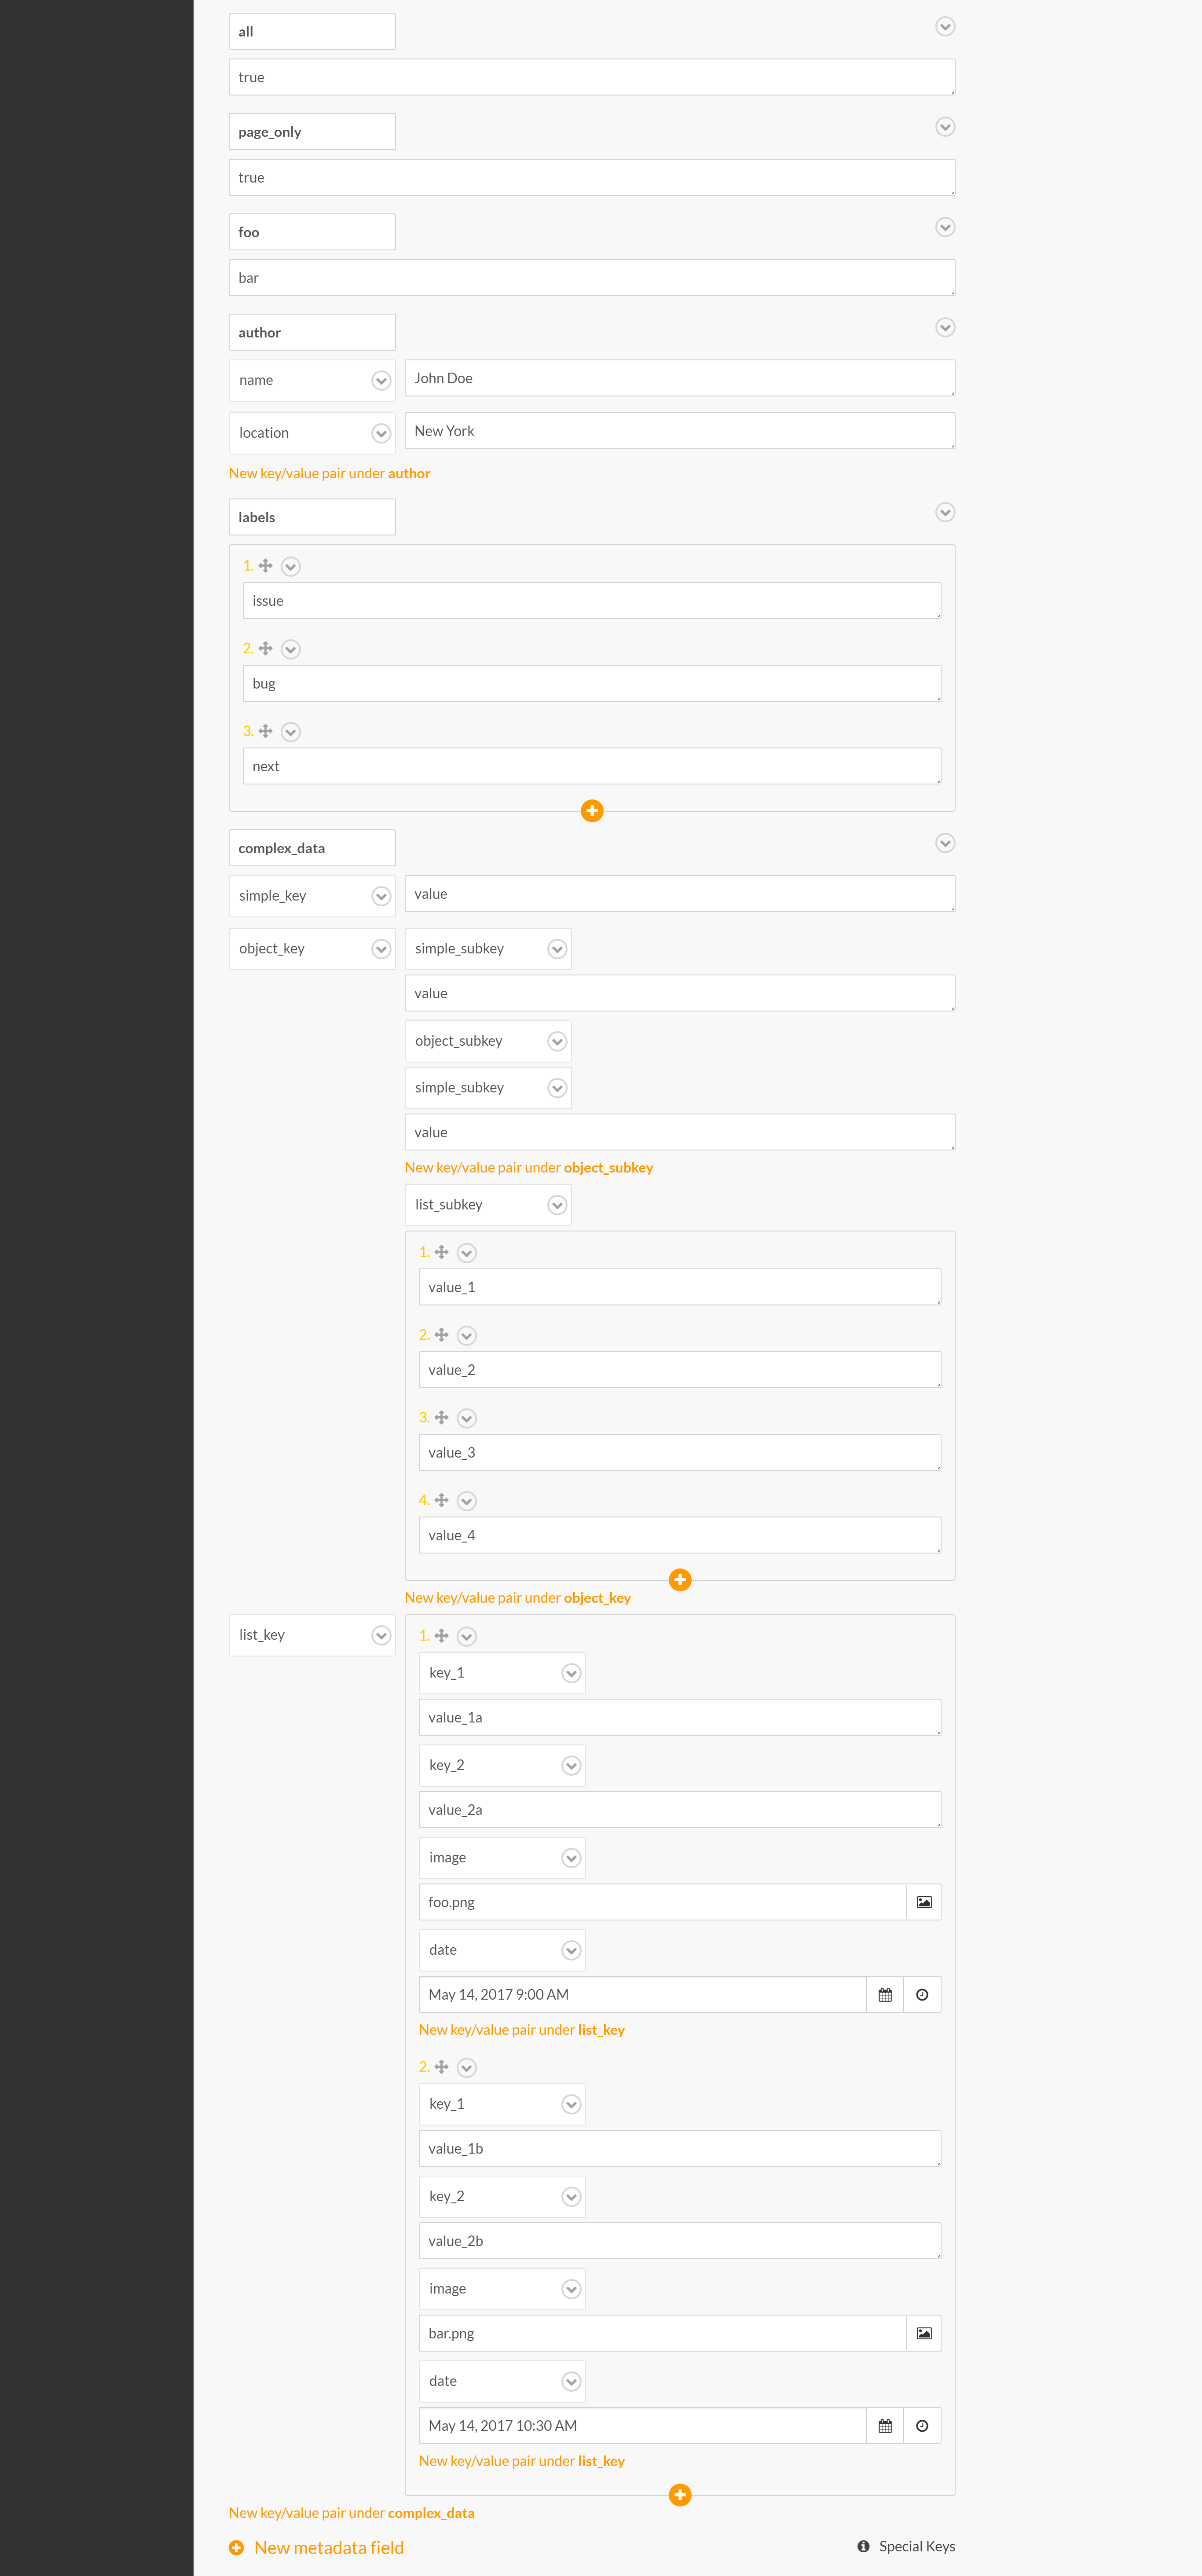Click the page_only key name field
Image resolution: width=1202 pixels, height=2576 pixels.
[x=312, y=132]
